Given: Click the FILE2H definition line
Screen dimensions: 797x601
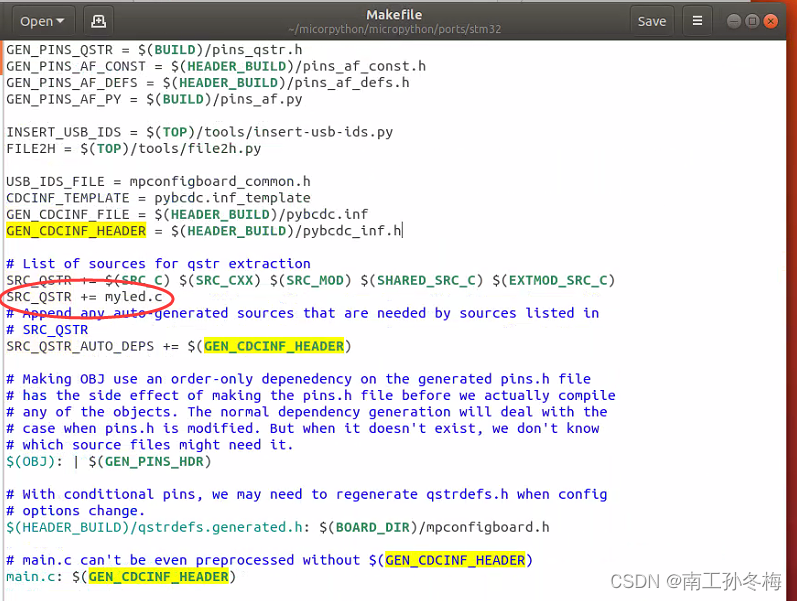Looking at the screenshot, I should tap(134, 148).
